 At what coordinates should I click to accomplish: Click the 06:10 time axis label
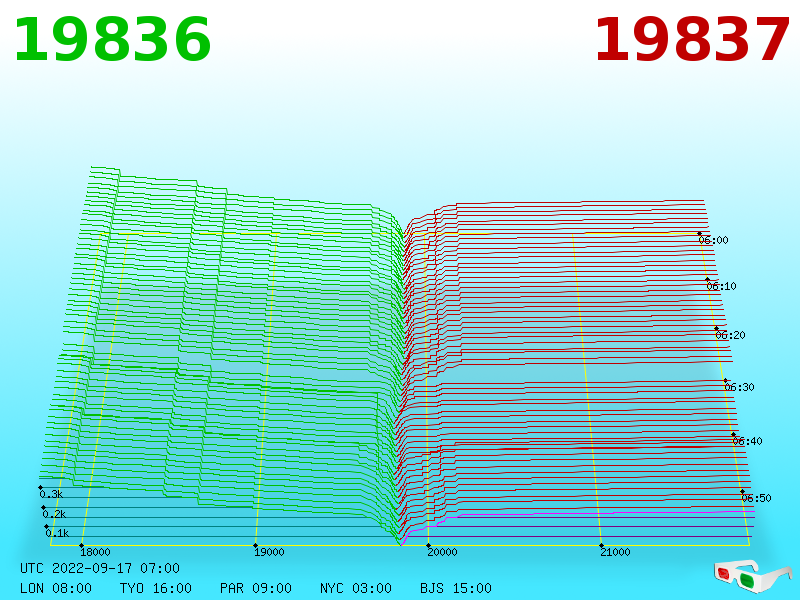(722, 286)
